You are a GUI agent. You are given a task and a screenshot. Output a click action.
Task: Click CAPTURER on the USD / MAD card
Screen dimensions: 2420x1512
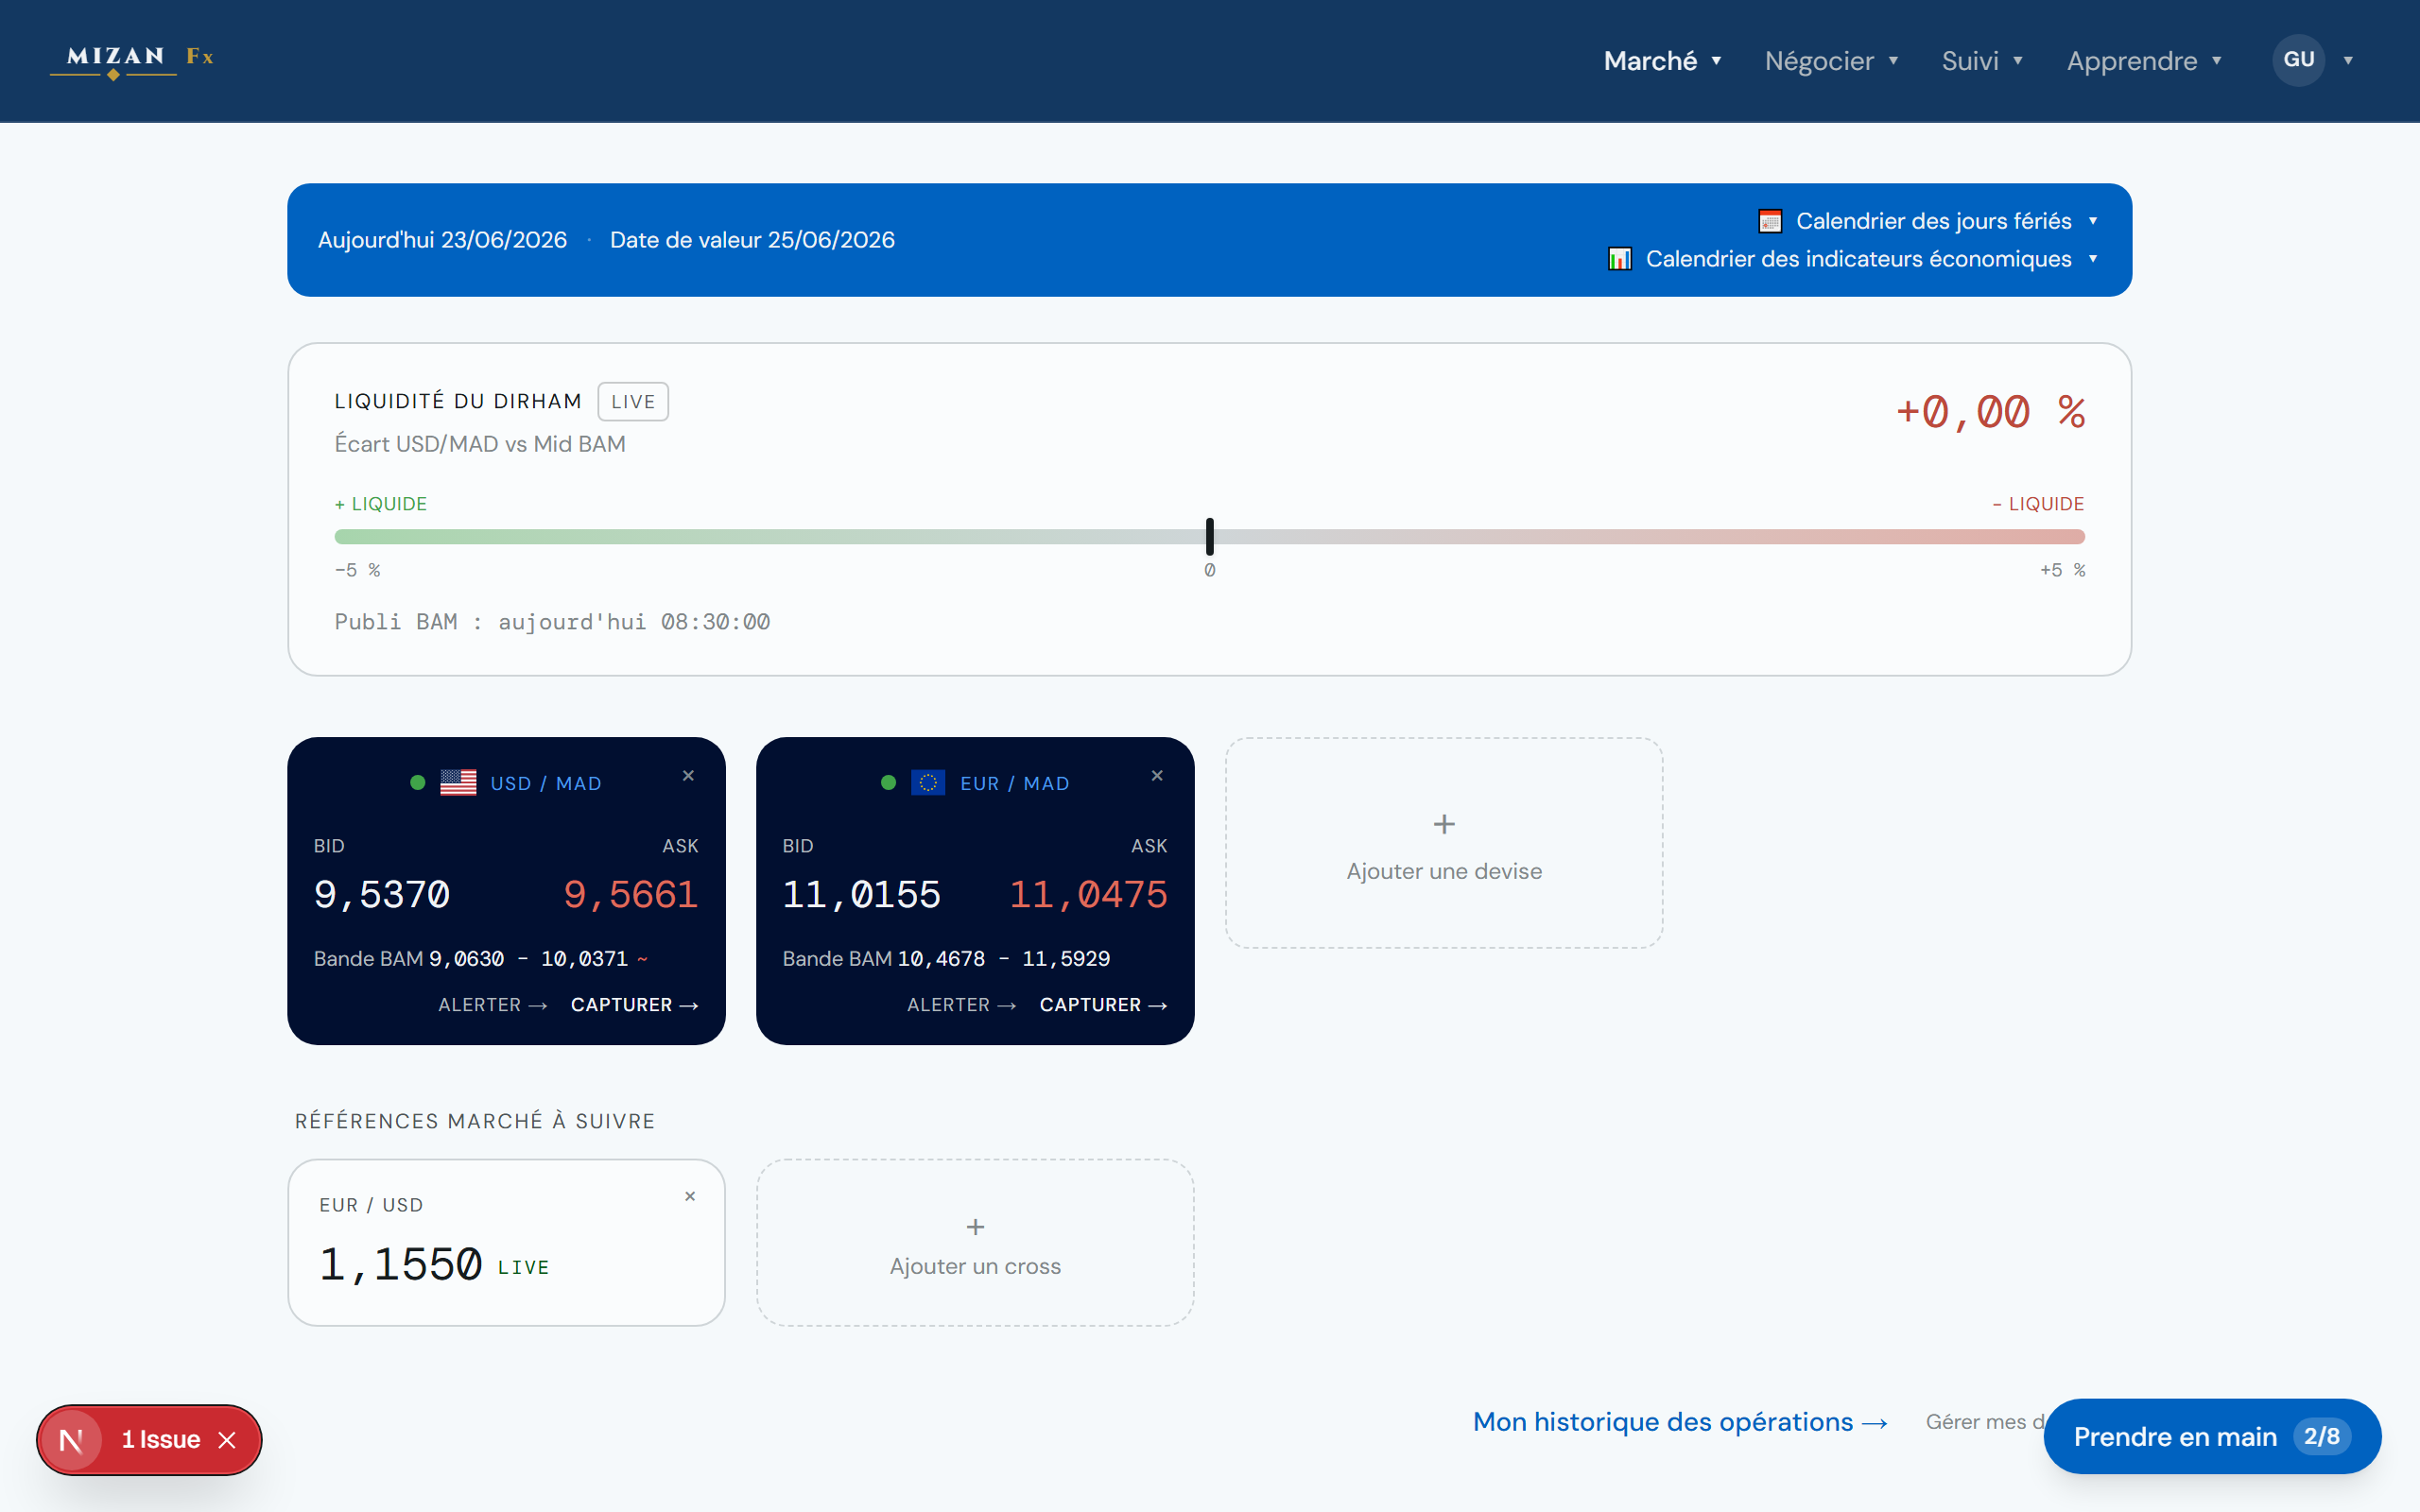coord(635,1005)
